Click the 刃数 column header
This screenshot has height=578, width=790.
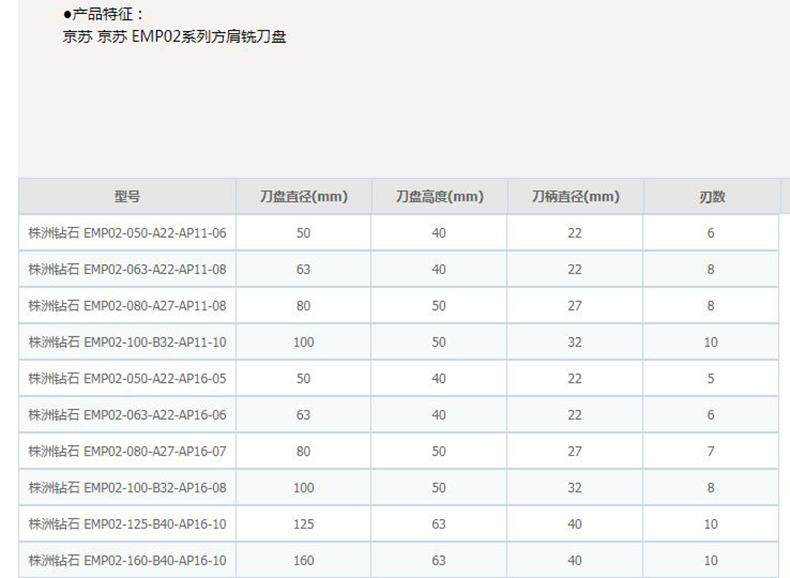pyautogui.click(x=711, y=196)
